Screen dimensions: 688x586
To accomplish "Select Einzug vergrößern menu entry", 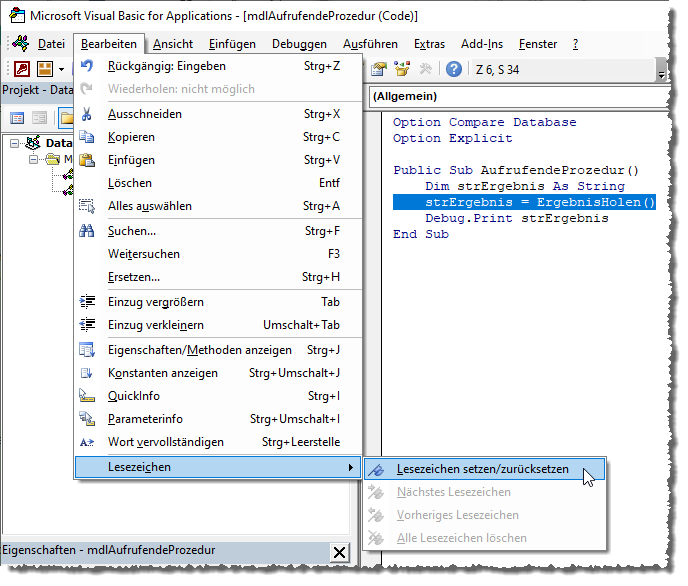I will (155, 302).
